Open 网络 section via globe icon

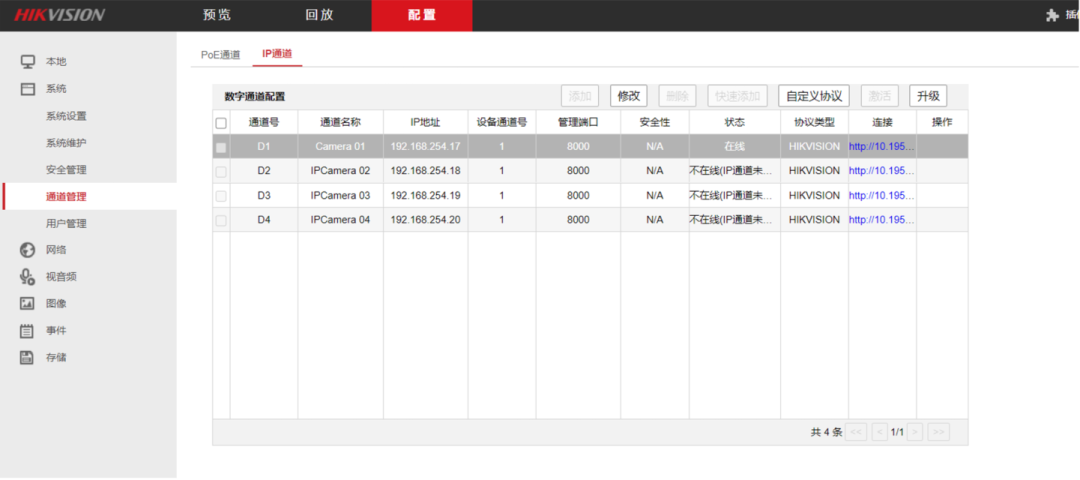28,250
